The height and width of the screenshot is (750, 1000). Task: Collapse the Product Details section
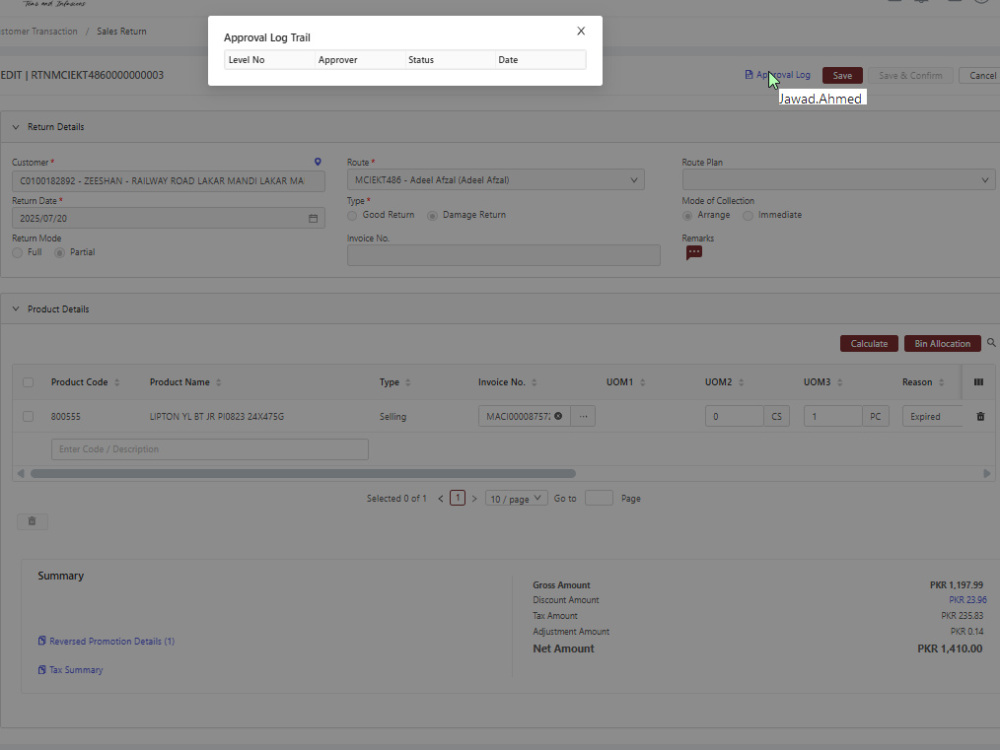[x=15, y=309]
